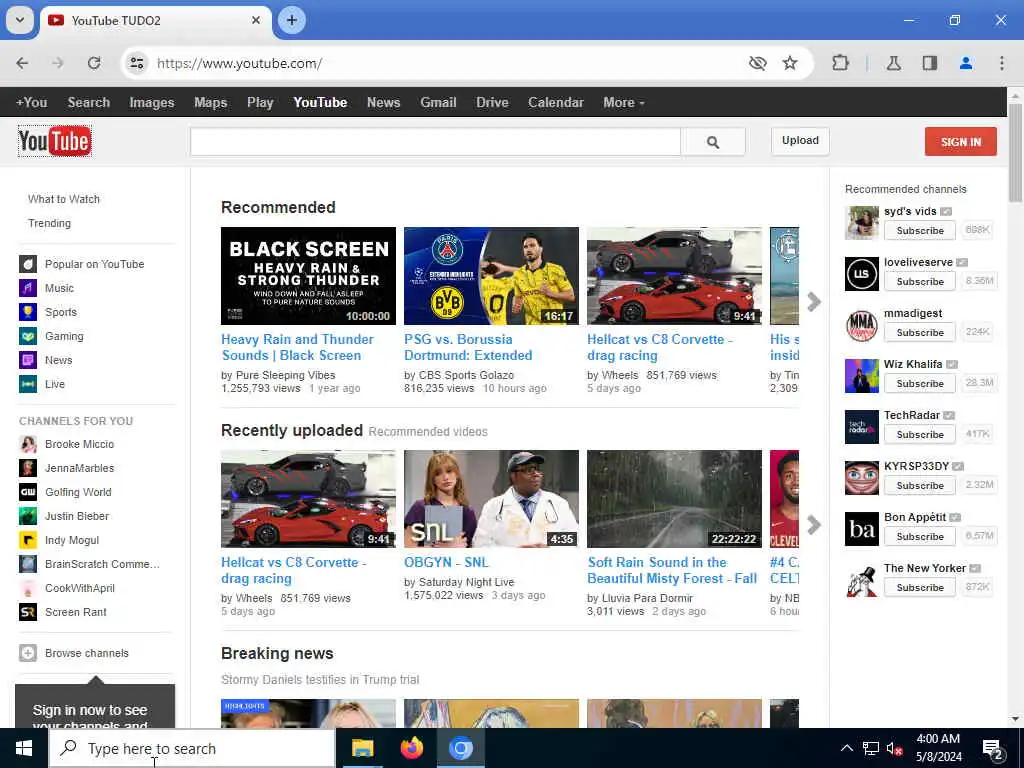Click Screen Rant channel avatar
The width and height of the screenshot is (1024, 768).
coord(28,612)
